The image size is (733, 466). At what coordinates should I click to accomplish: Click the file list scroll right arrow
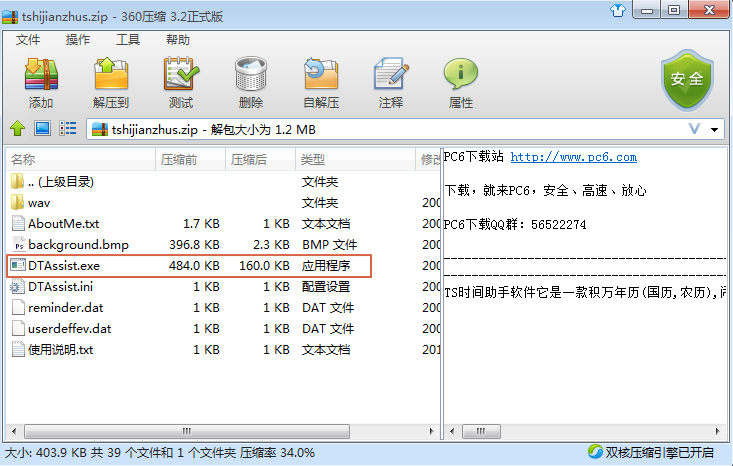pyautogui.click(x=431, y=431)
